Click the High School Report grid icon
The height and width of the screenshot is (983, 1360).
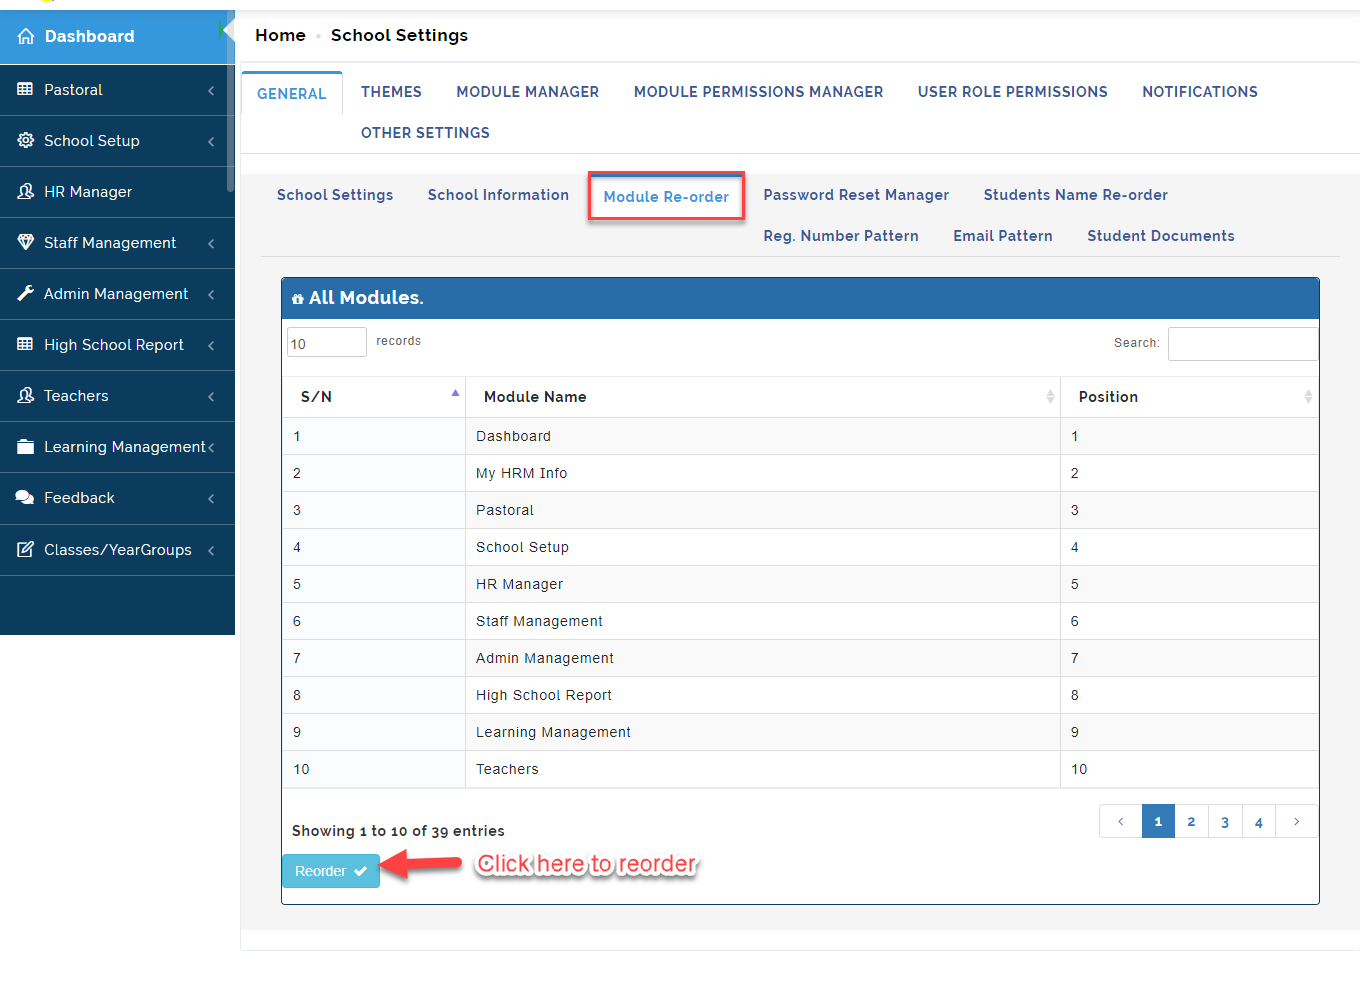pyautogui.click(x=26, y=345)
